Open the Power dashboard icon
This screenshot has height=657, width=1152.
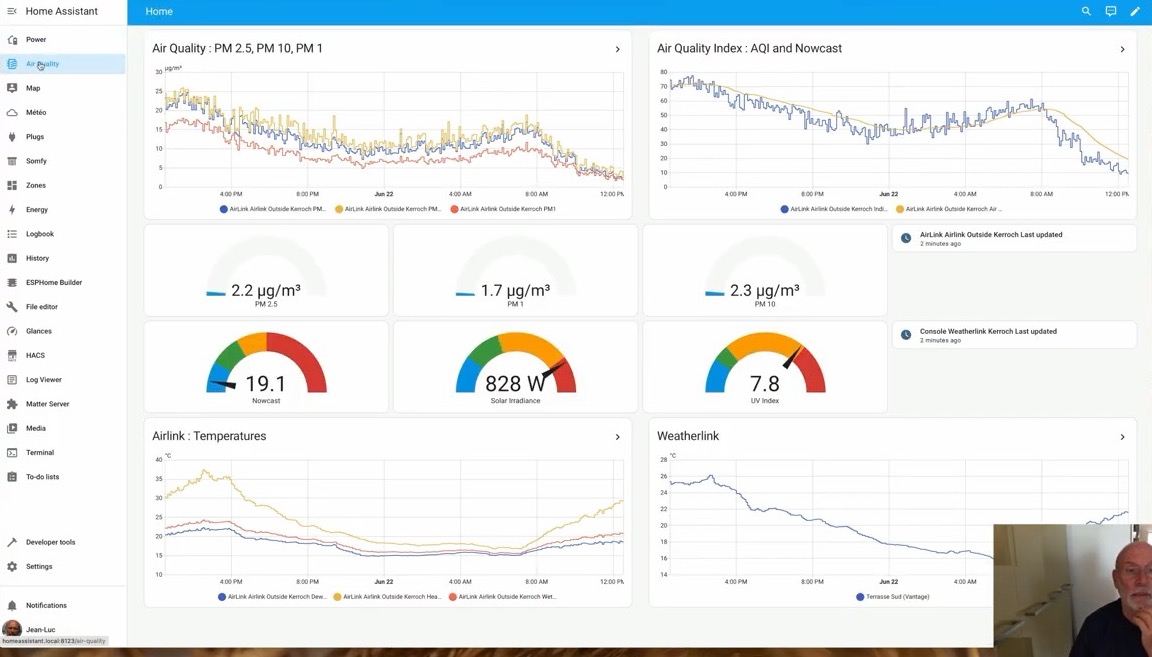pos(12,40)
